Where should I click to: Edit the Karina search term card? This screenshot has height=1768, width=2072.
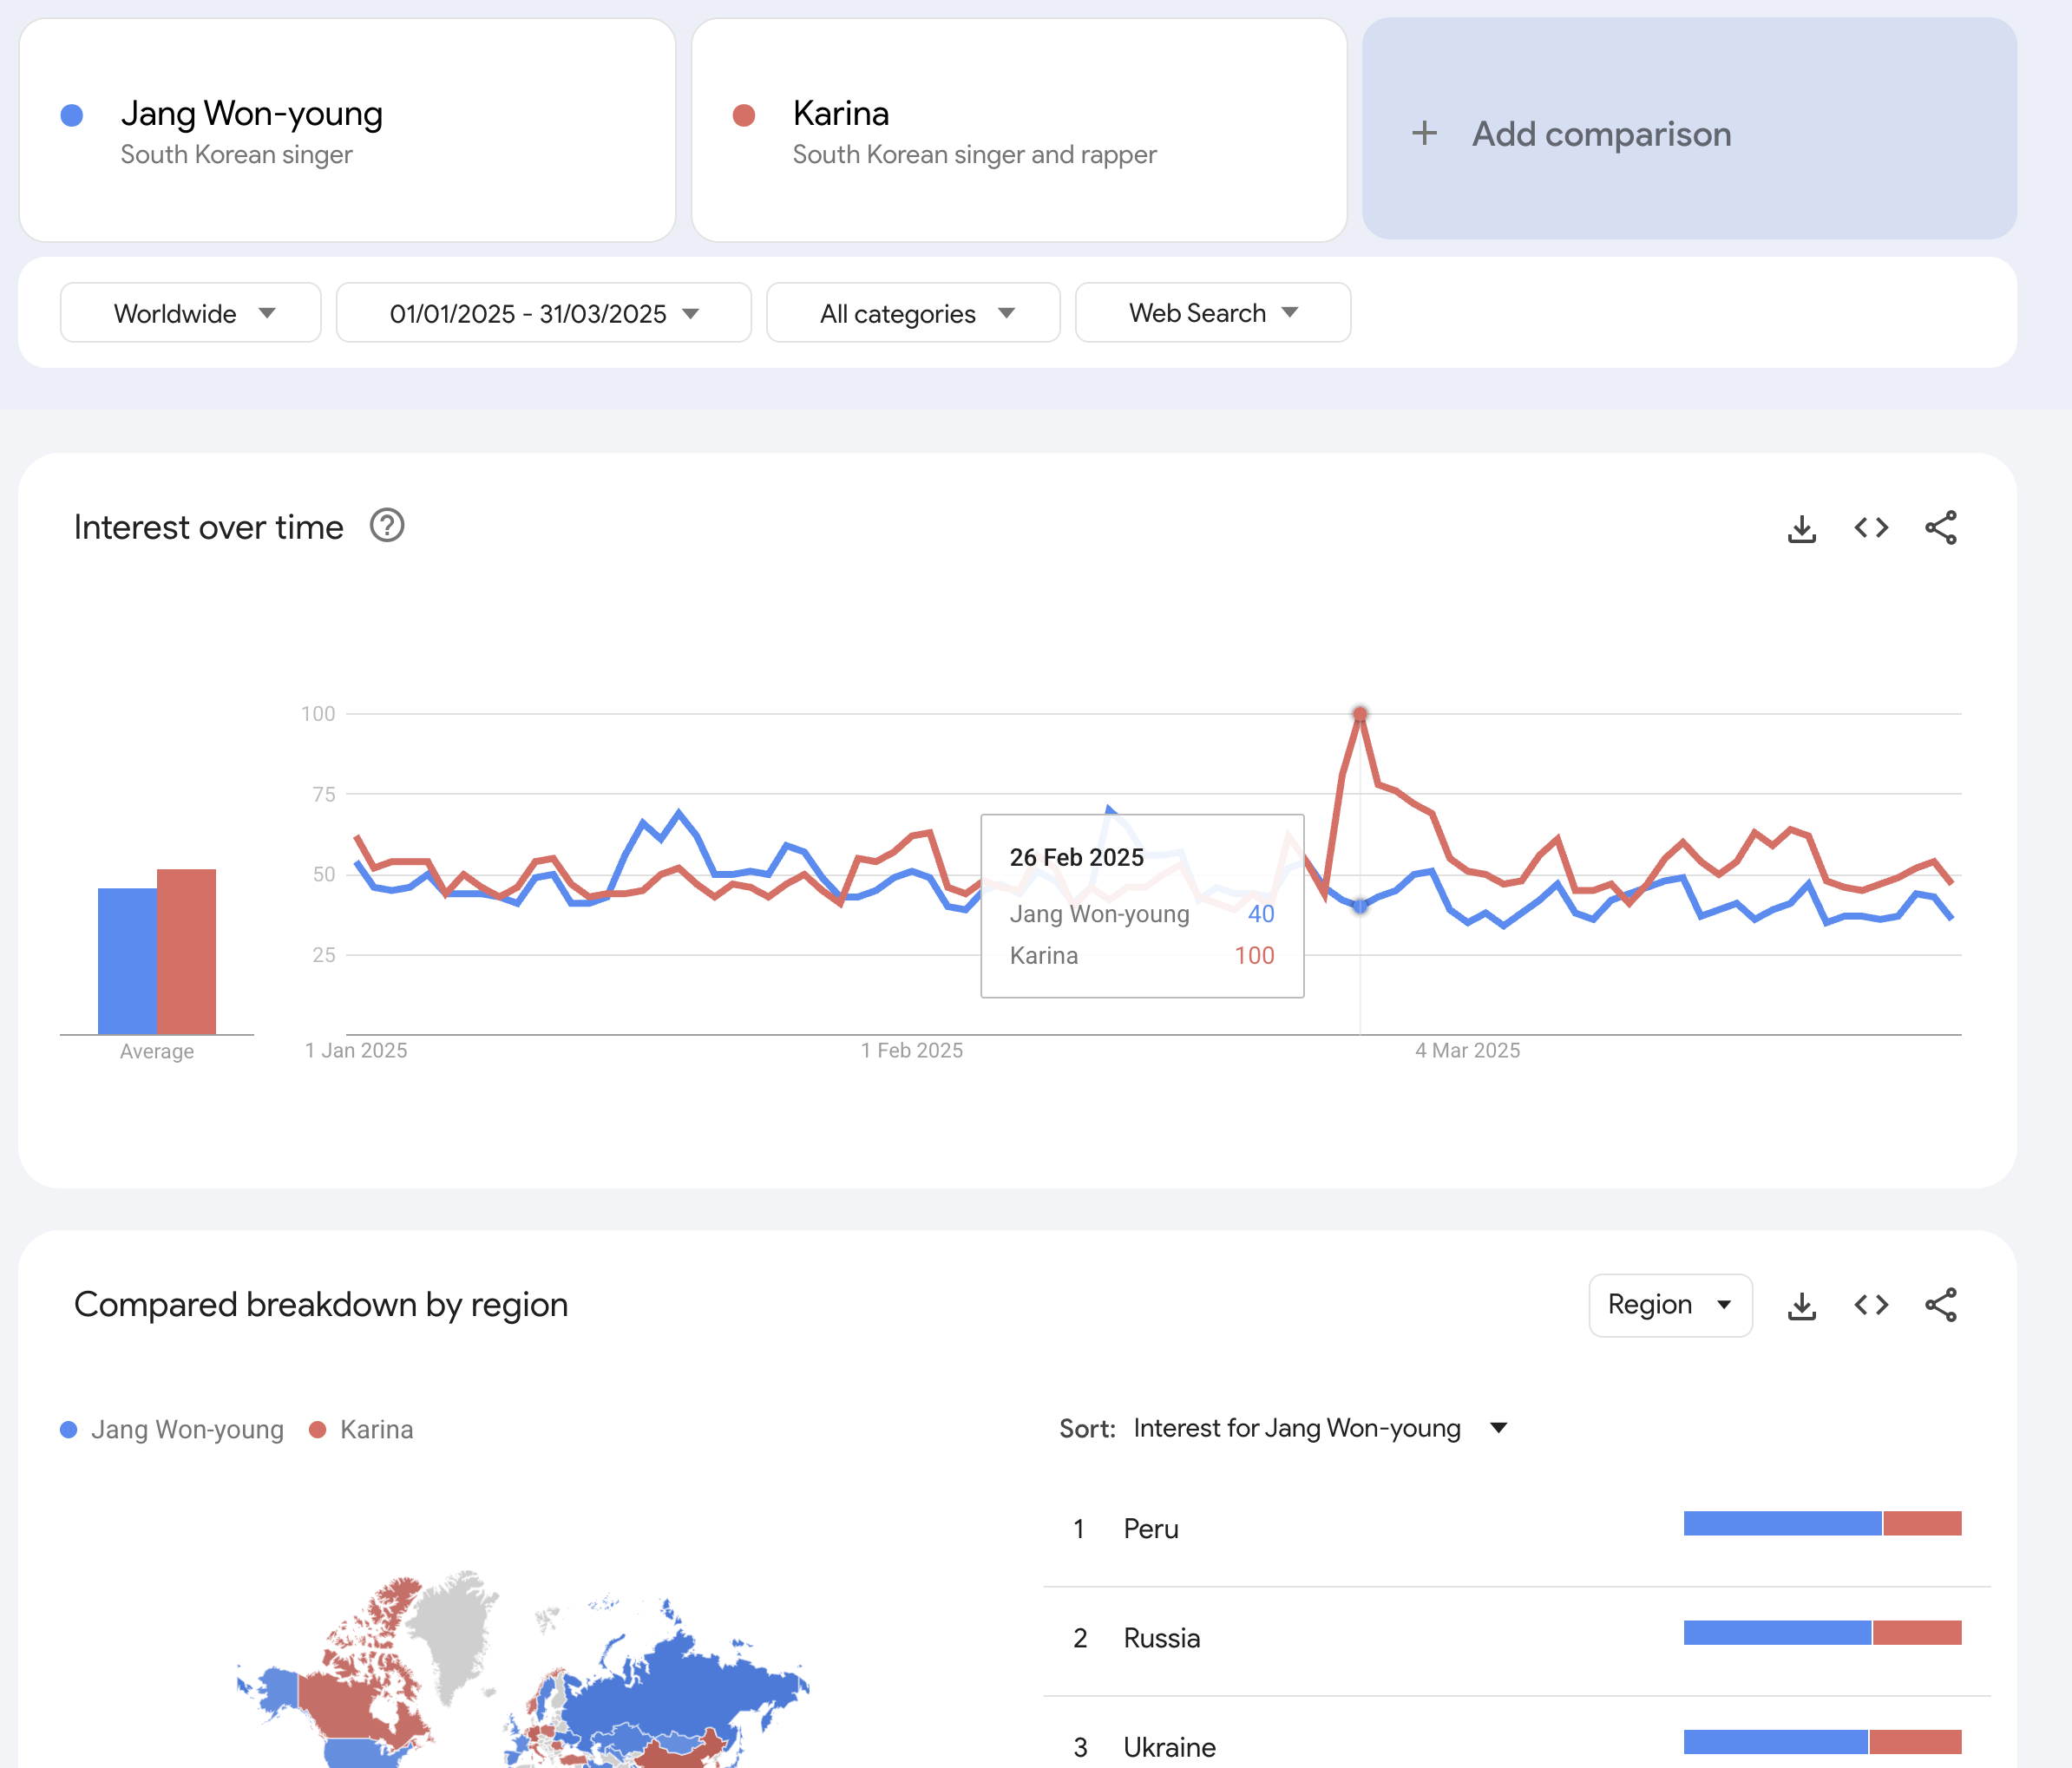pyautogui.click(x=1018, y=130)
